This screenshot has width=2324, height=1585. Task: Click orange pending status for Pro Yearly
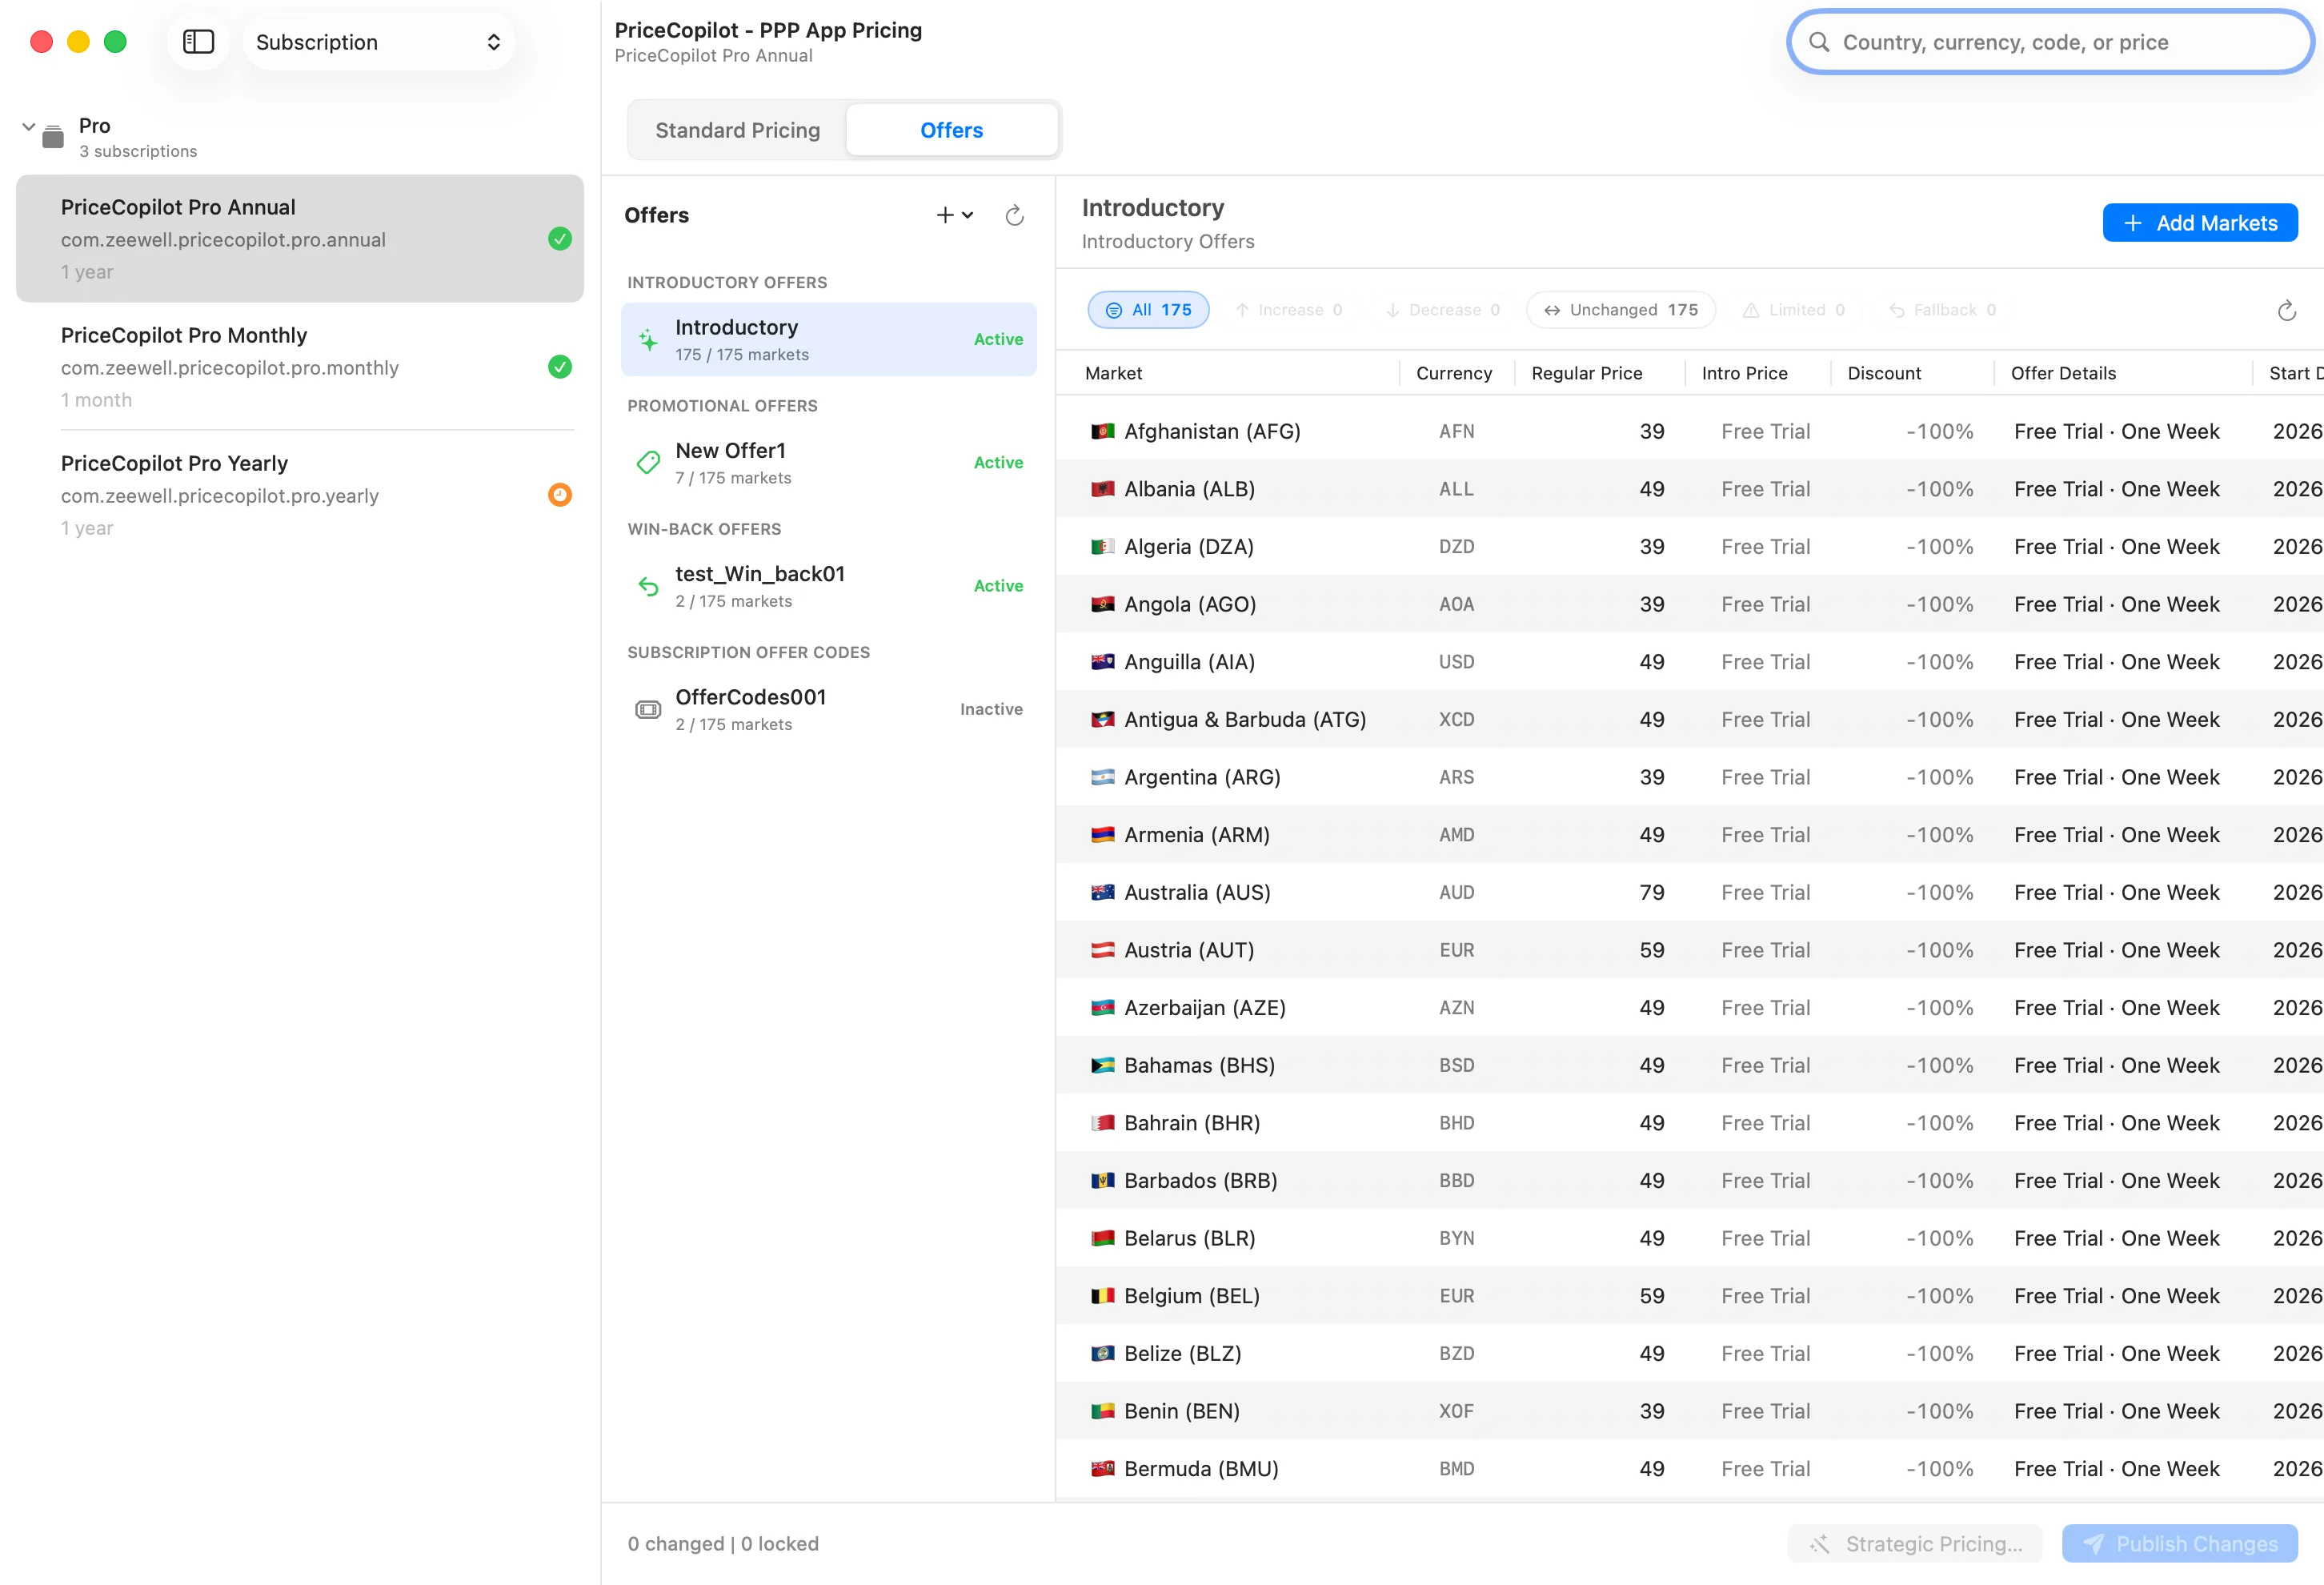560,495
